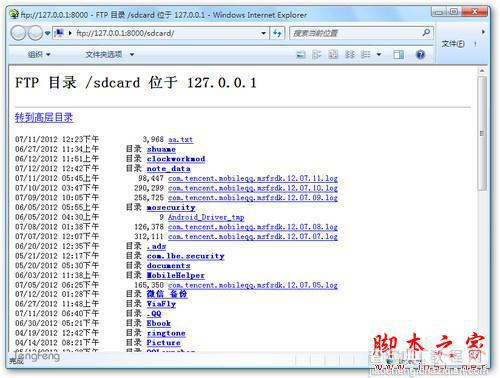This screenshot has height=378, width=500.
Task: Click the computer icon in address bar
Action: (59, 33)
